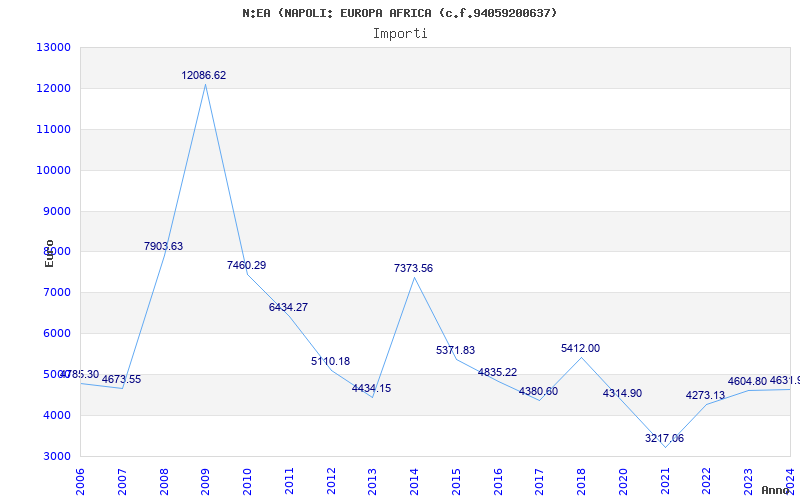Click the 2016 x-axis year label

click(498, 481)
